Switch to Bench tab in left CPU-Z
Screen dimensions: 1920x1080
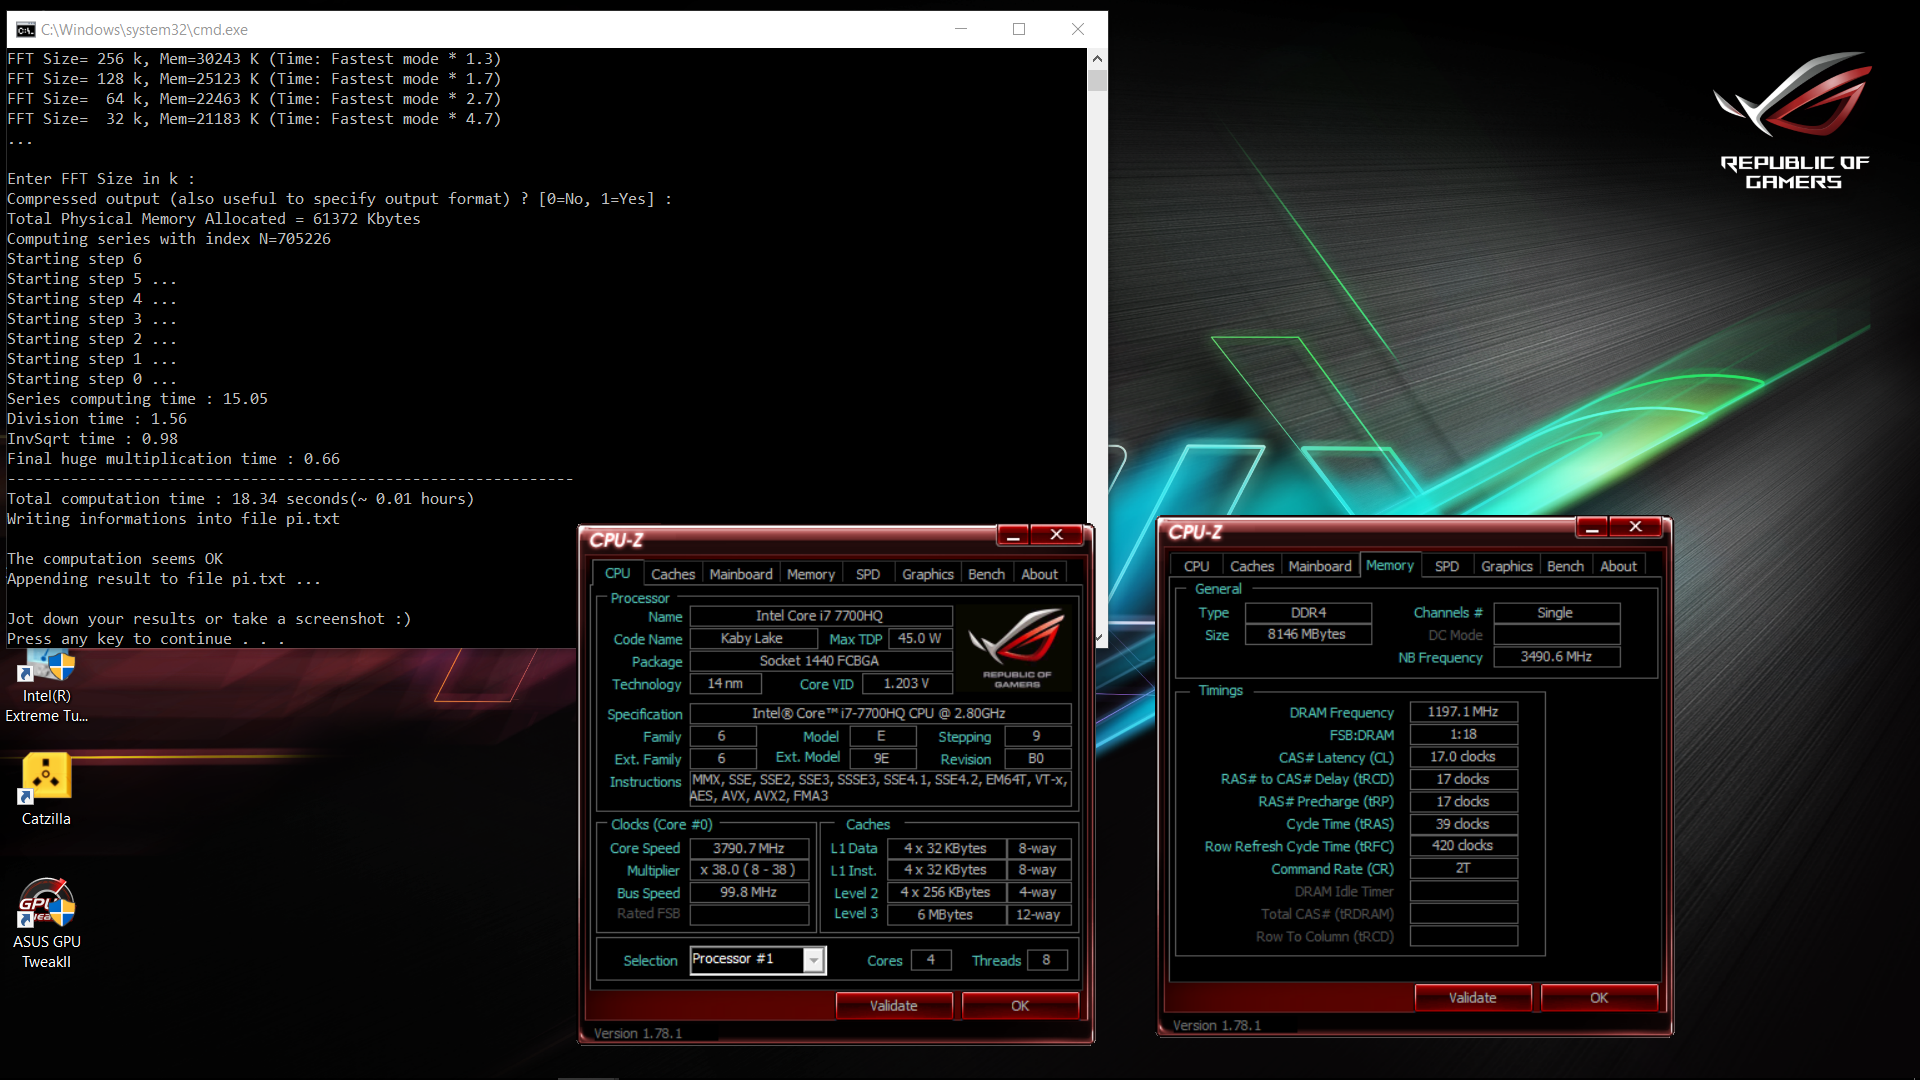coord(986,574)
